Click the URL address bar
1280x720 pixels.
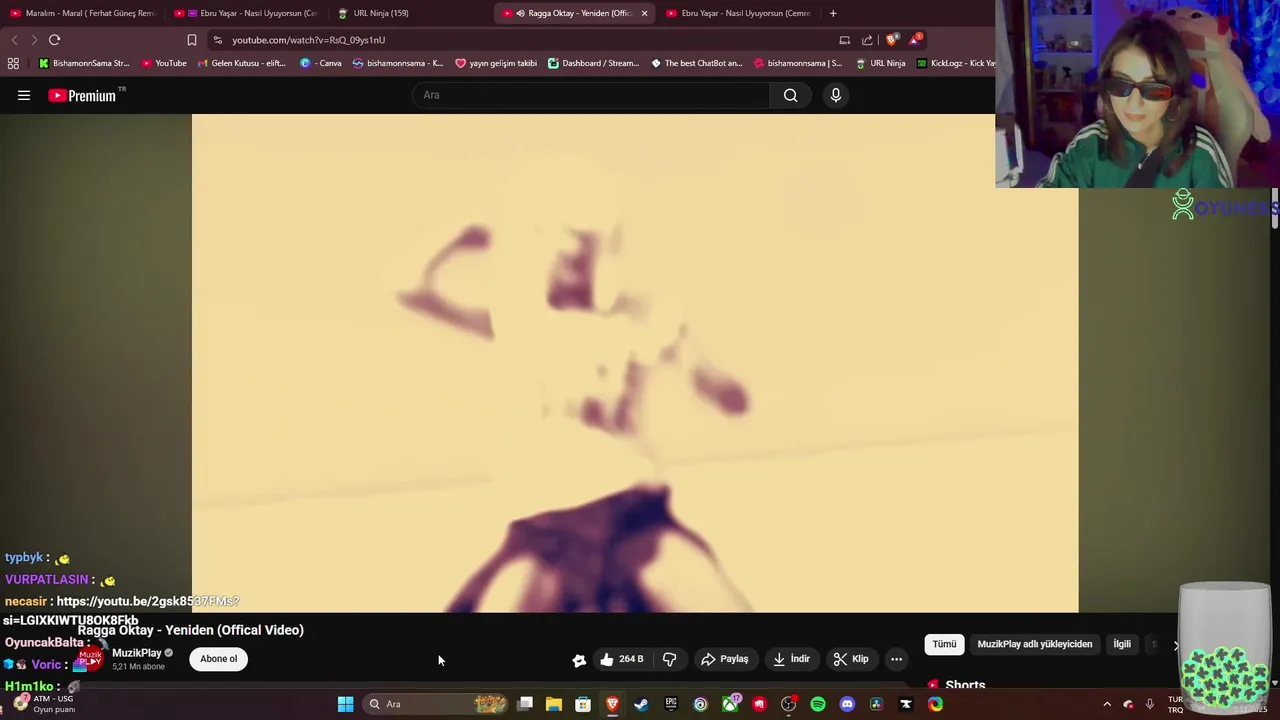tap(520, 40)
